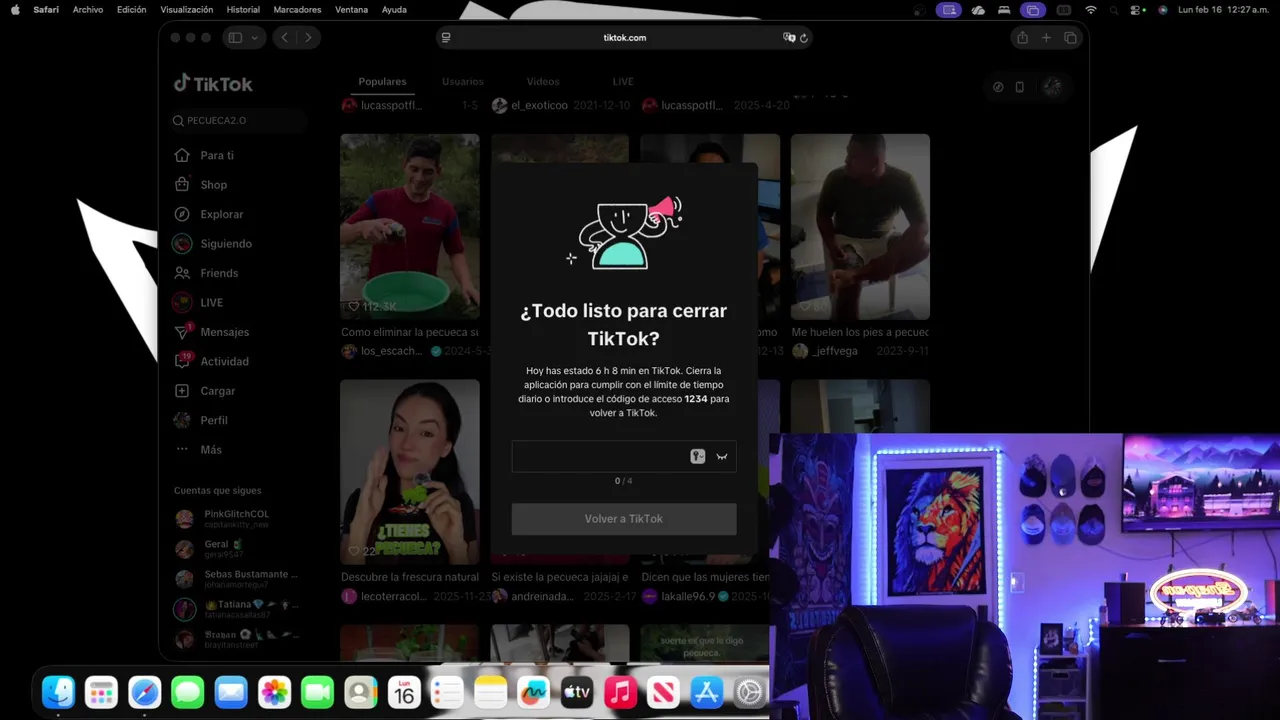
Task: Open Siri from menu bar
Action: coord(1163,9)
